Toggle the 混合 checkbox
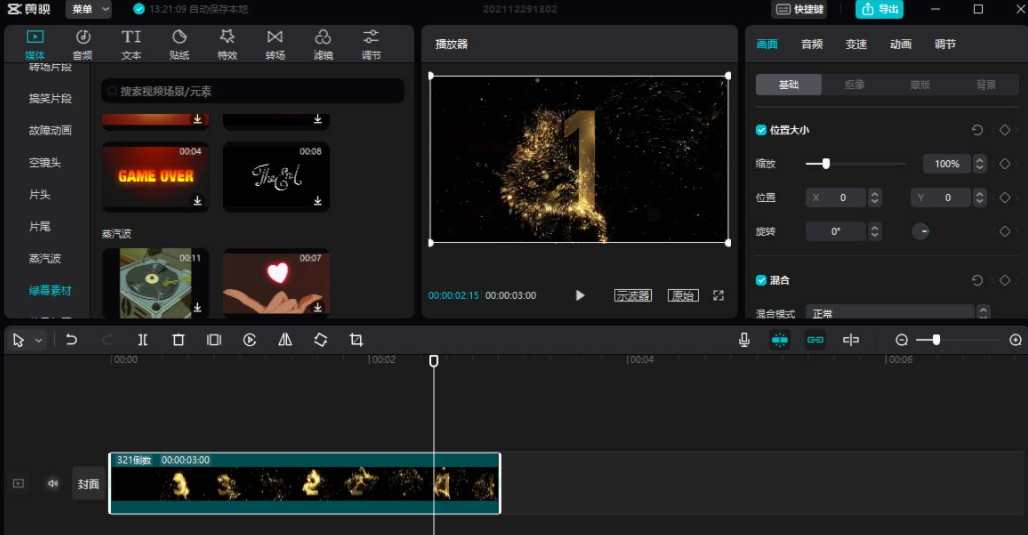The height and width of the screenshot is (535, 1028). (761, 280)
